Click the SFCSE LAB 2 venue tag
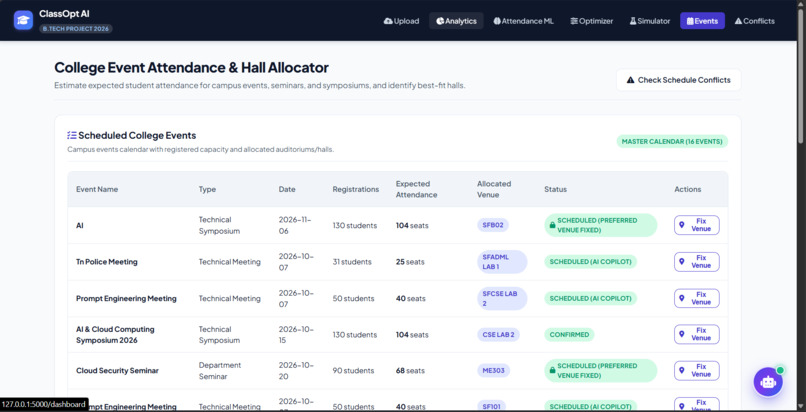 502,298
